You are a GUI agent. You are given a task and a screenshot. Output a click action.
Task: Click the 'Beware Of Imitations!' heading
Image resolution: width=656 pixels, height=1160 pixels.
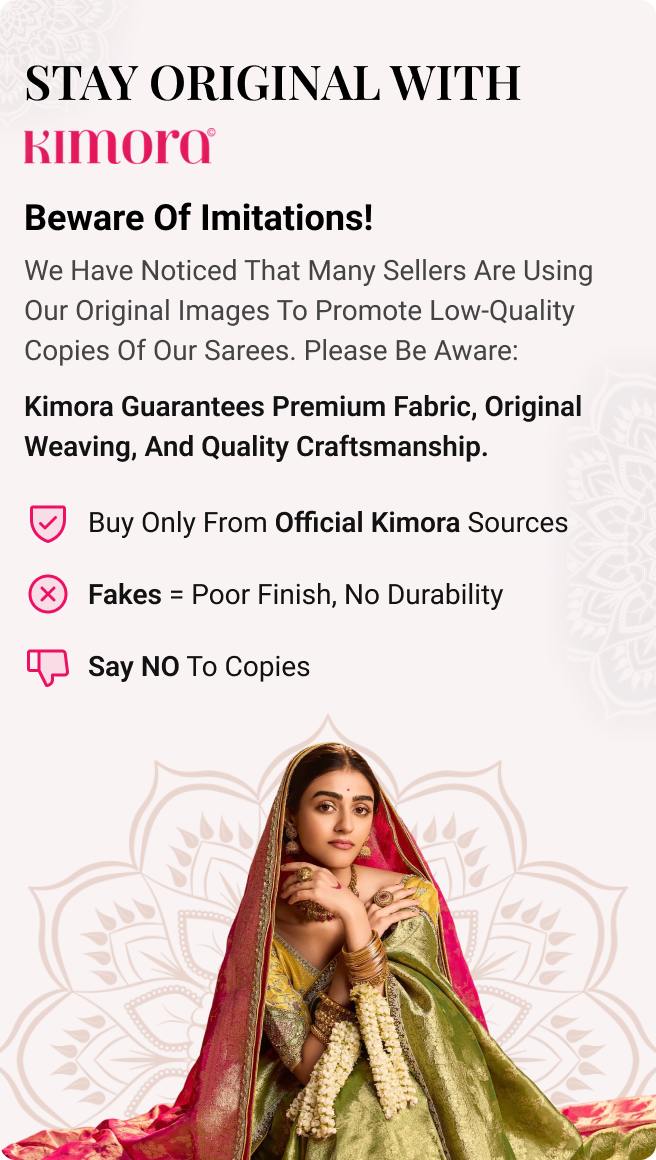pos(198,218)
